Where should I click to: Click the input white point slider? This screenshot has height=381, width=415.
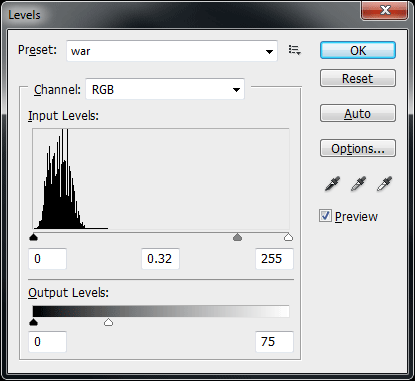tap(288, 237)
